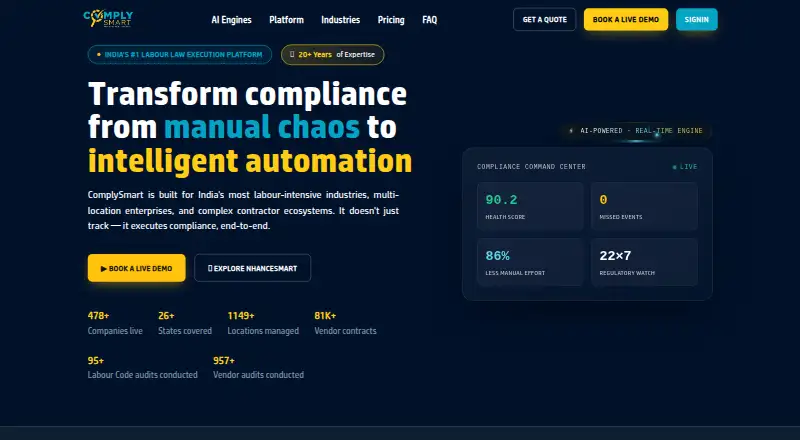The image size is (800, 440).
Task: Click the ComplySmart logo
Action: [x=108, y=18]
